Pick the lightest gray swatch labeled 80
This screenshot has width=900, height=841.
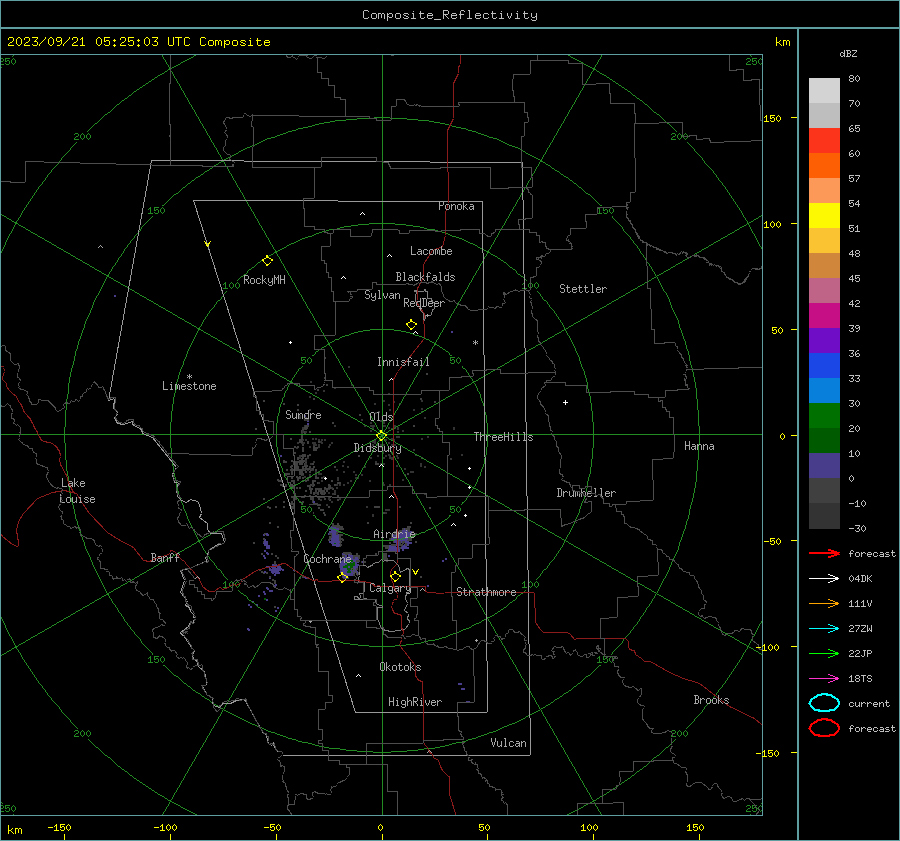click(x=824, y=90)
